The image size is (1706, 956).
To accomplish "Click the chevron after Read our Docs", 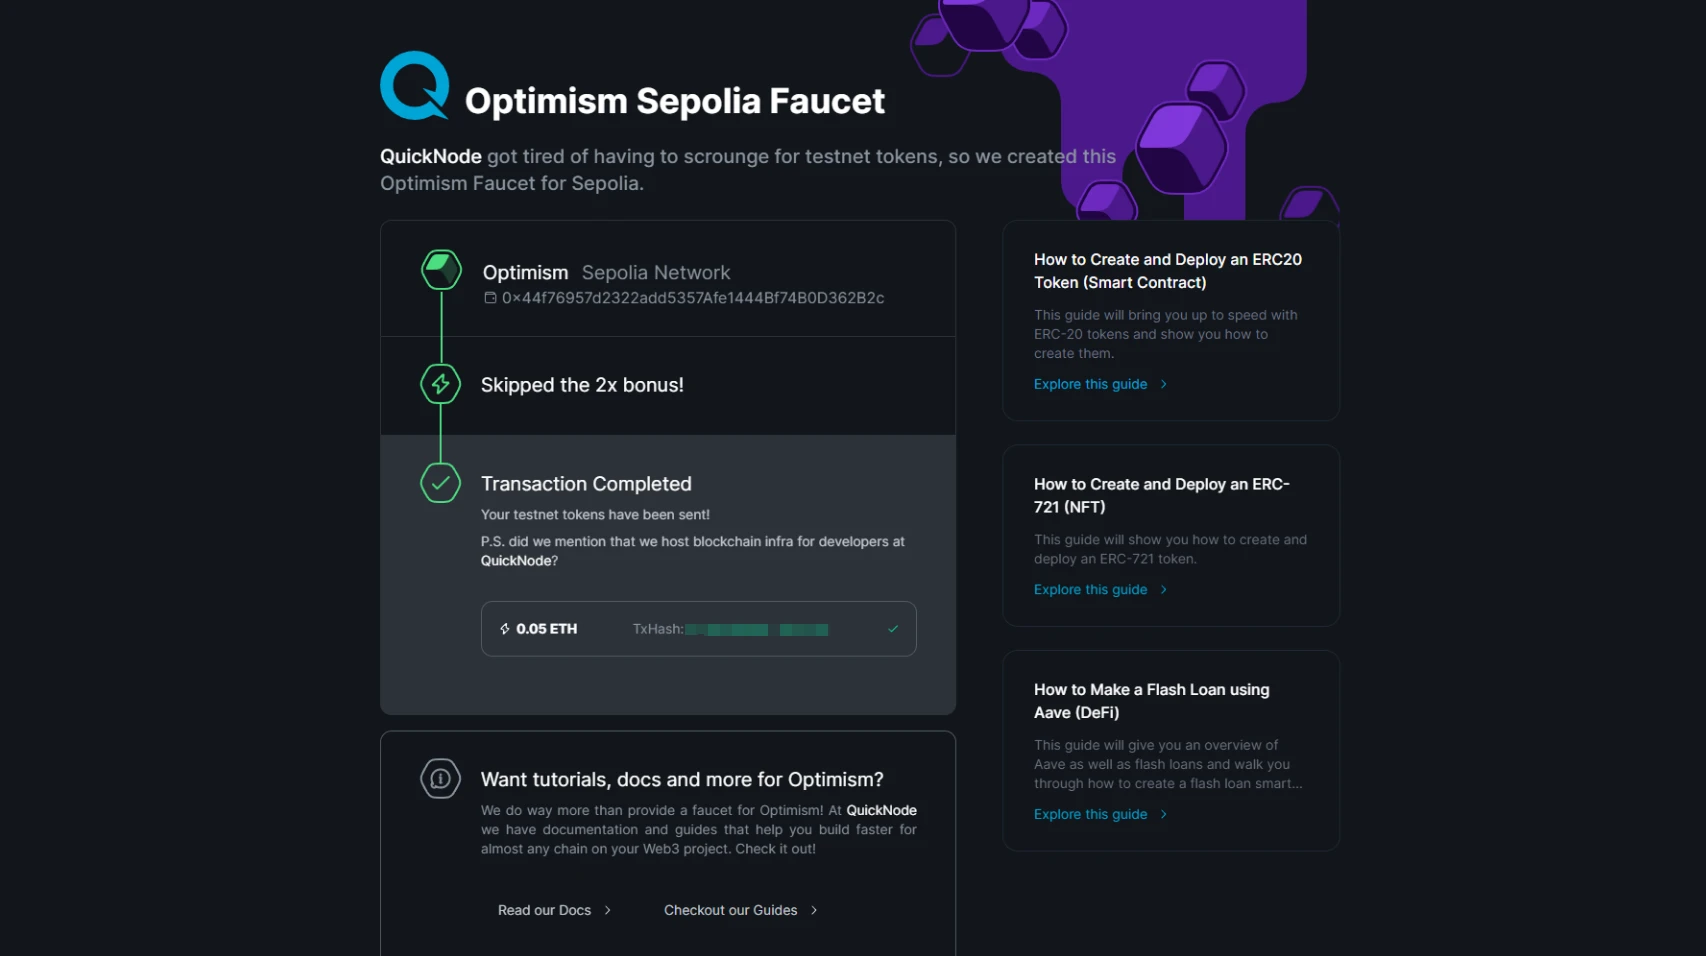I will (x=608, y=910).
